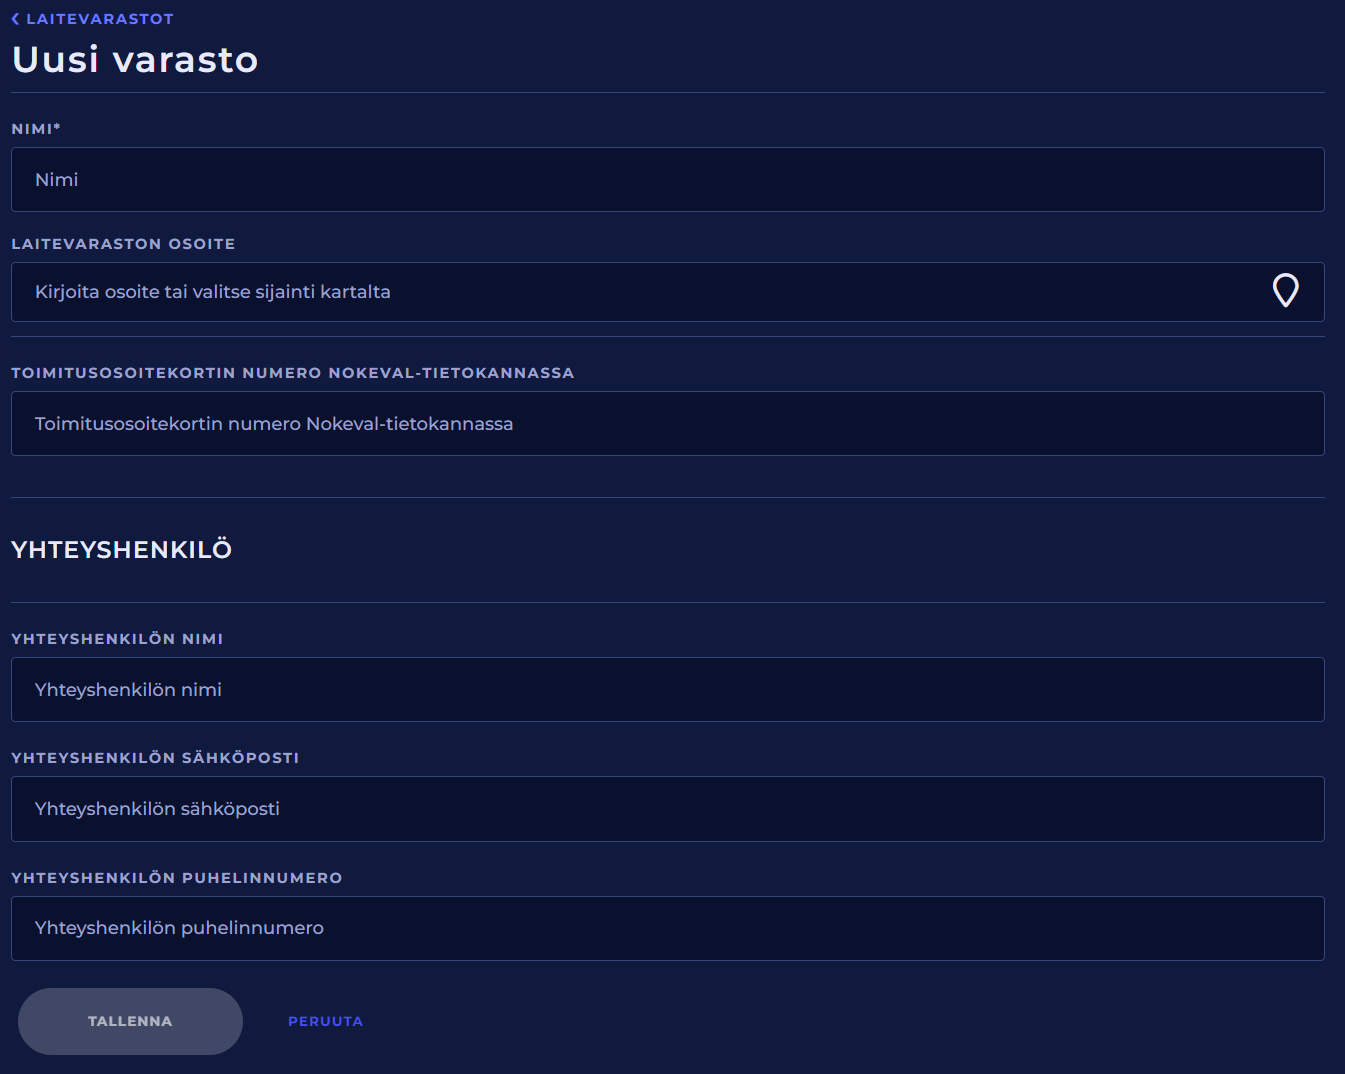Click the PERUUTA cancel link
This screenshot has height=1074, width=1345.
point(325,1021)
